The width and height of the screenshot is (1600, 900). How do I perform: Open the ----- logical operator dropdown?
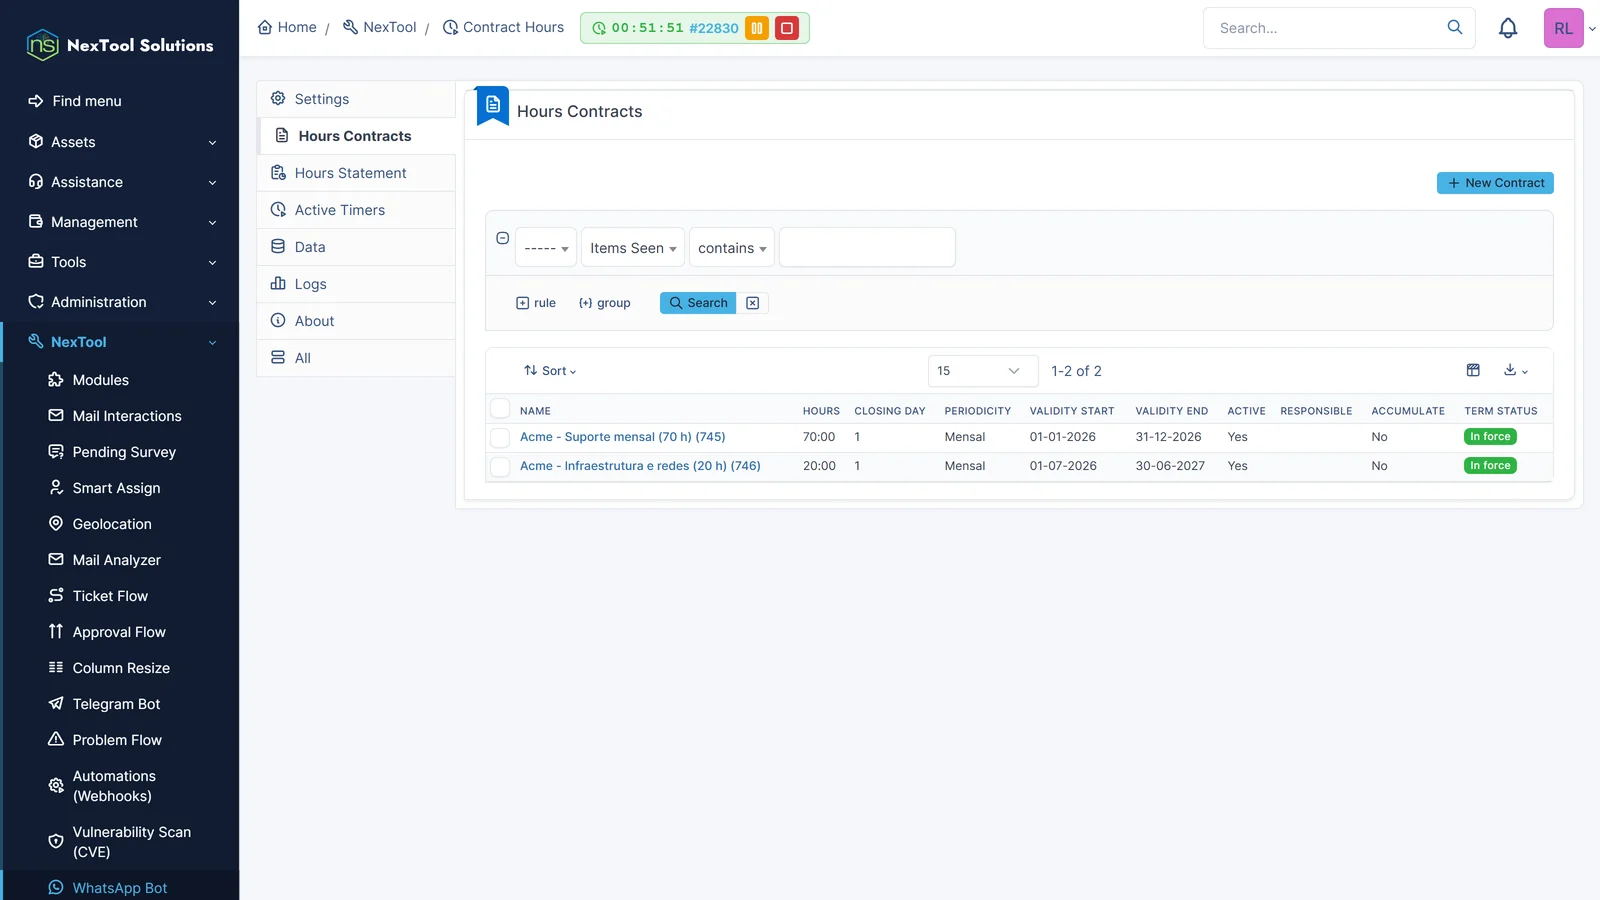(546, 248)
